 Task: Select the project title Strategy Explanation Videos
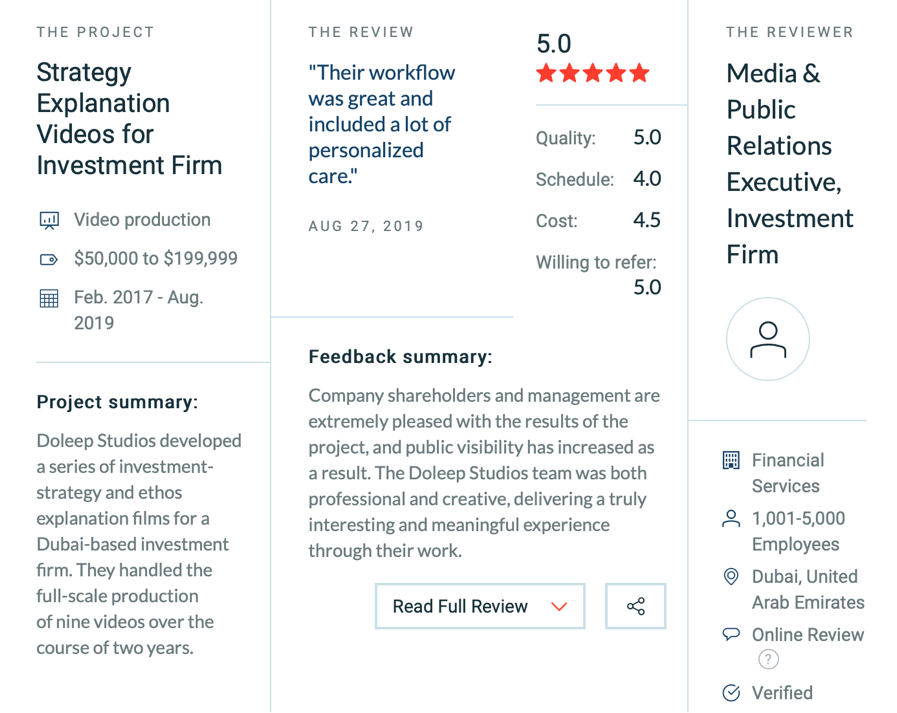pos(129,118)
